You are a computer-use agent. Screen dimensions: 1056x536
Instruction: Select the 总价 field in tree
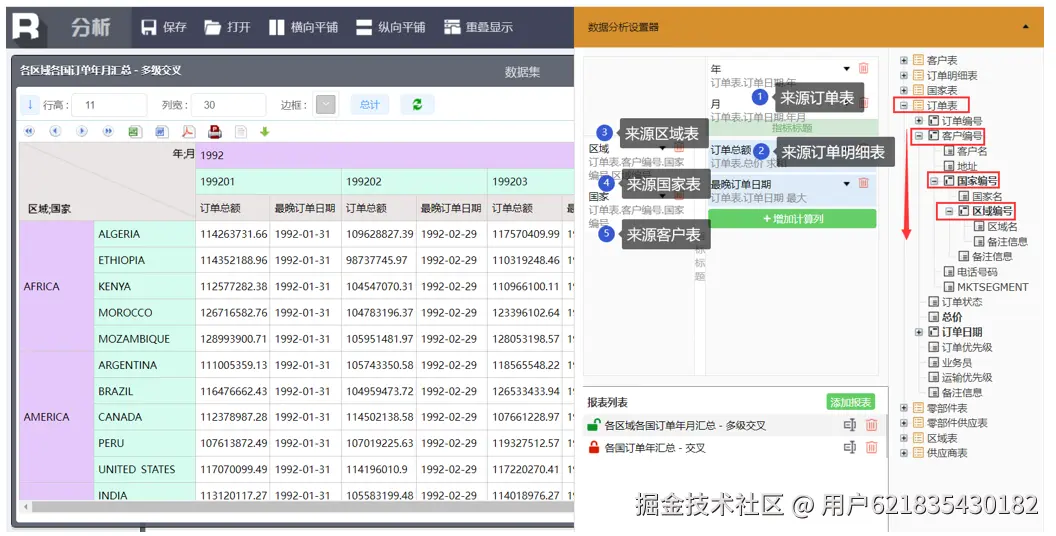(x=952, y=317)
